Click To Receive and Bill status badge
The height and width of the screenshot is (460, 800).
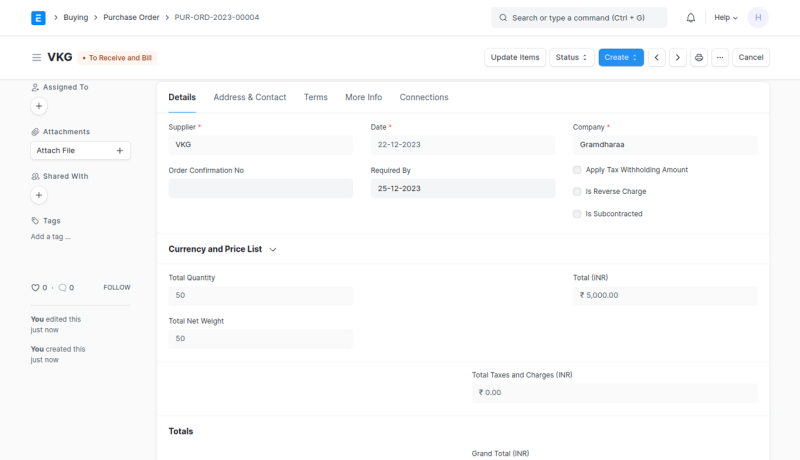(x=117, y=58)
